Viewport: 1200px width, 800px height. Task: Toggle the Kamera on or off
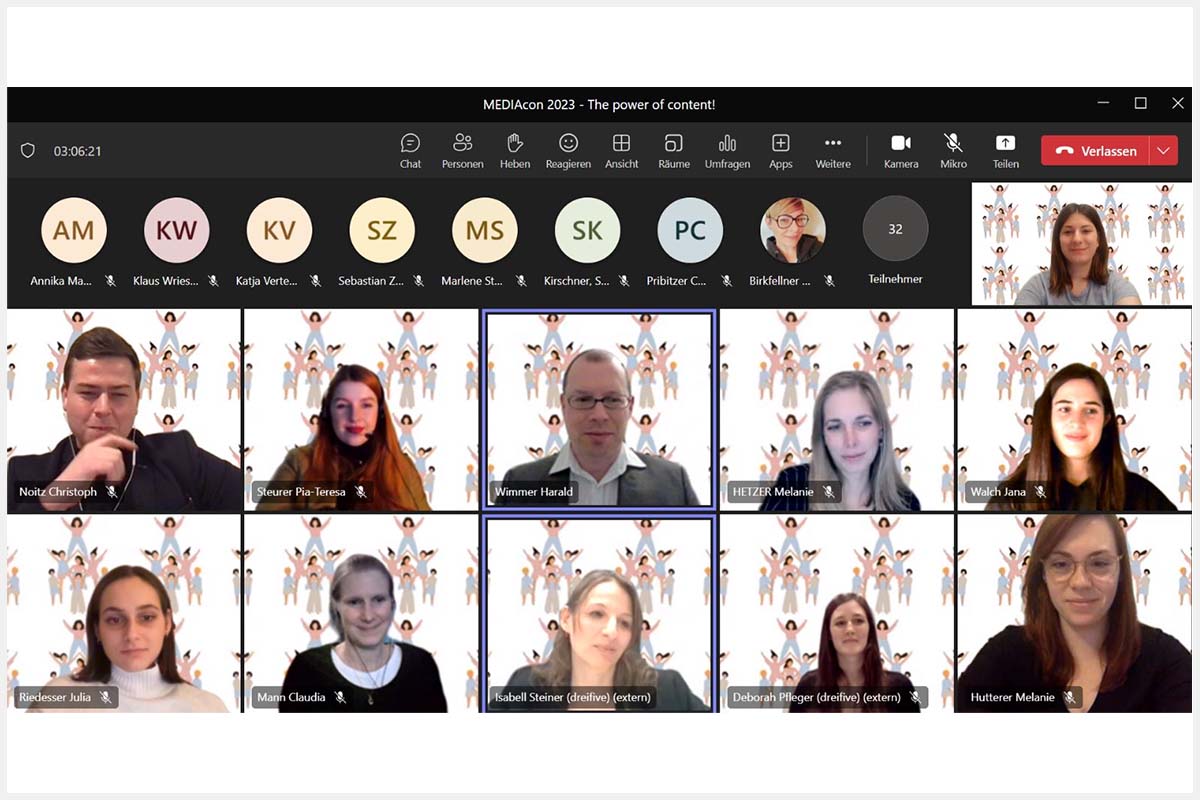(901, 150)
